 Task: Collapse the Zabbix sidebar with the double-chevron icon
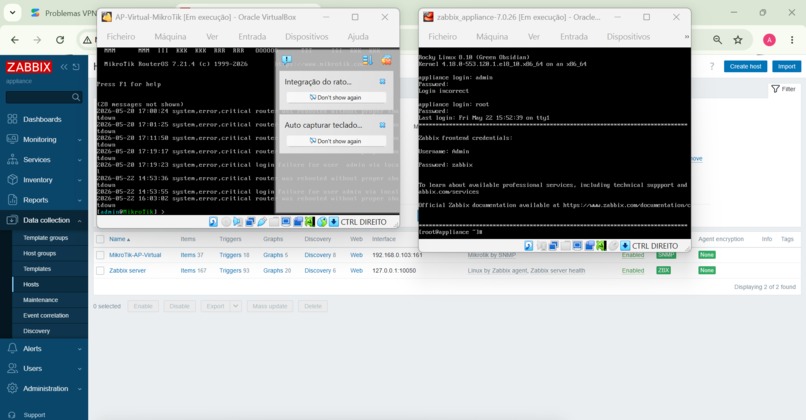tap(64, 67)
